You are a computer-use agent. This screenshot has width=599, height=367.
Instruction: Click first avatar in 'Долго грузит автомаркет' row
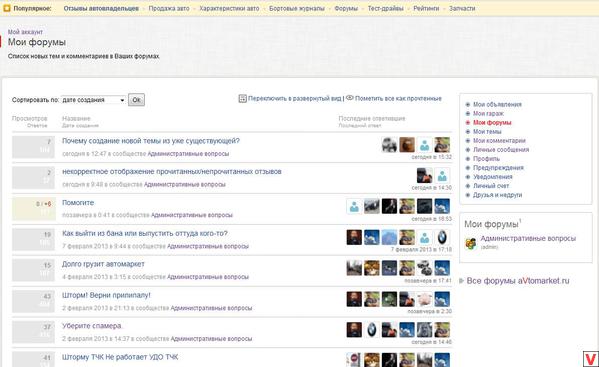coord(354,268)
